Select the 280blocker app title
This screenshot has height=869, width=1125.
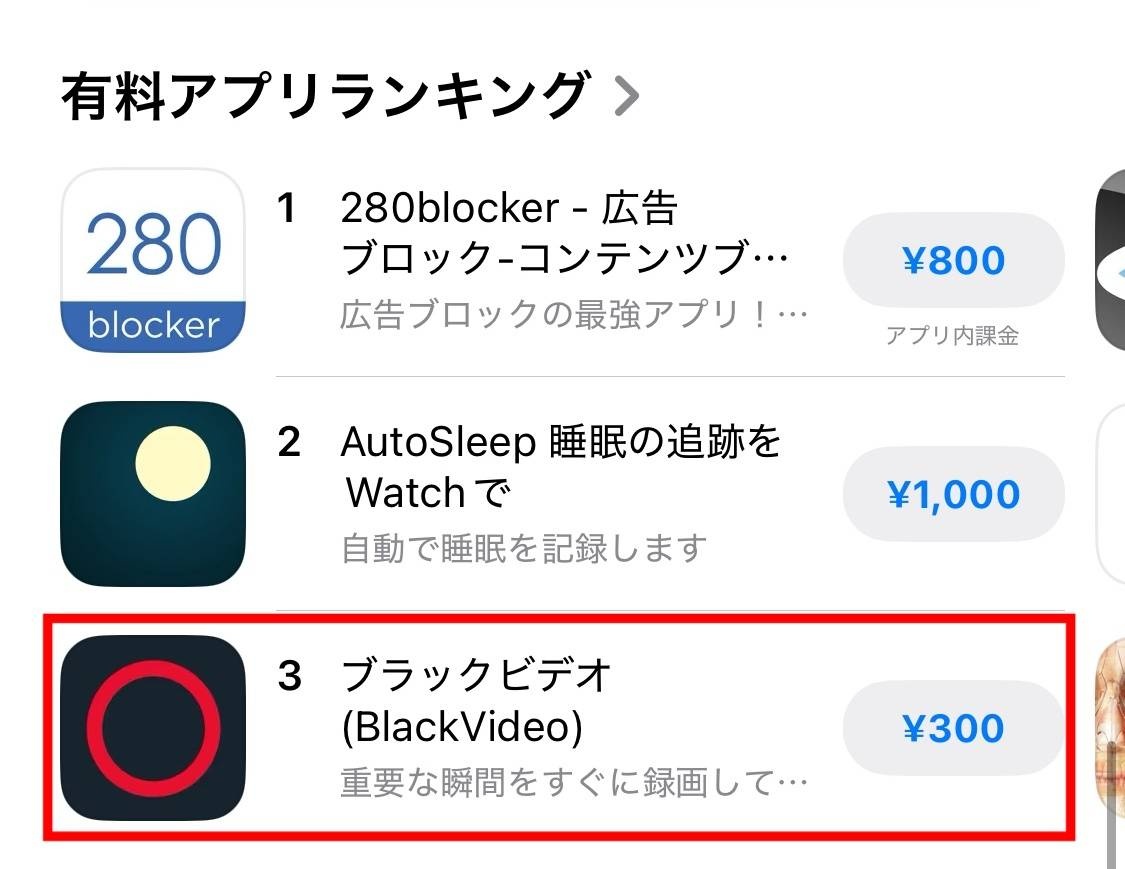[x=563, y=233]
